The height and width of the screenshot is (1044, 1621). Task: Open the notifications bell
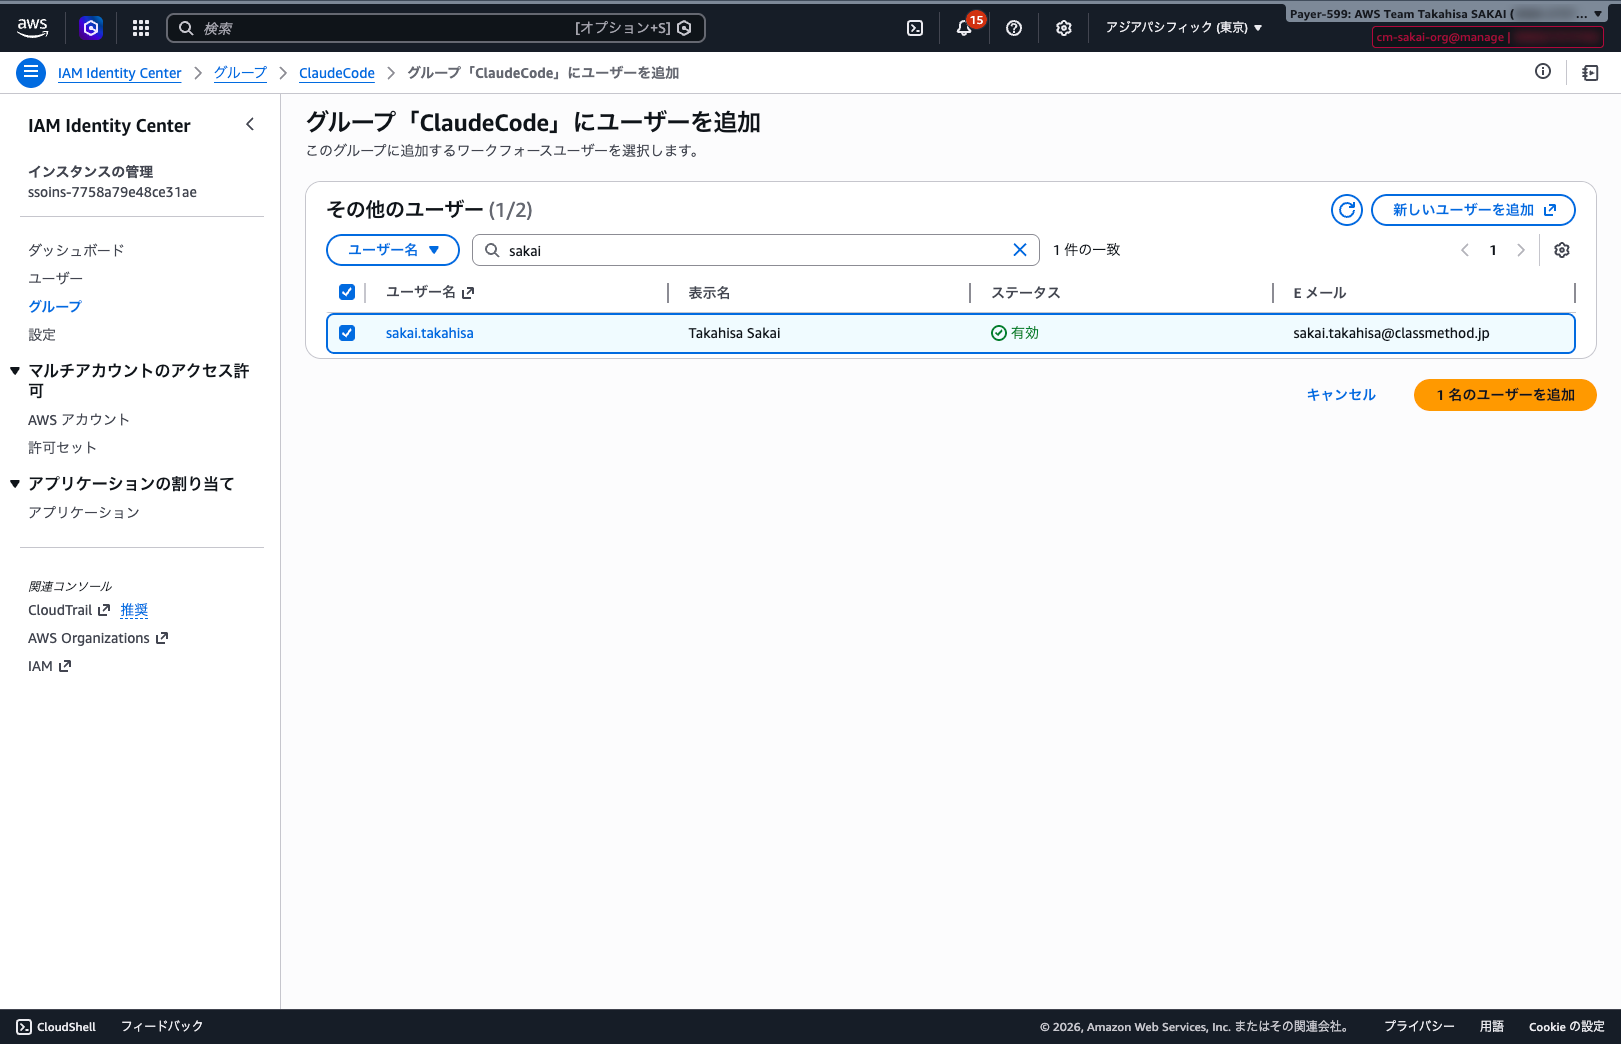[964, 28]
